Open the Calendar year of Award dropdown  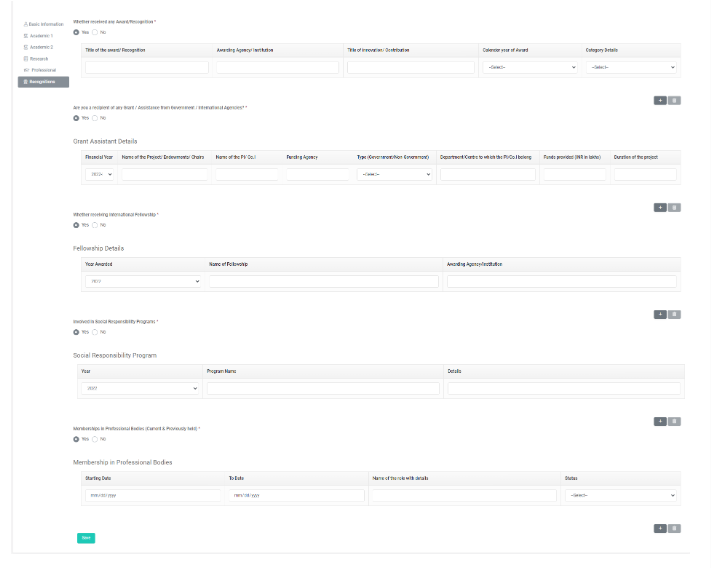(x=530, y=68)
